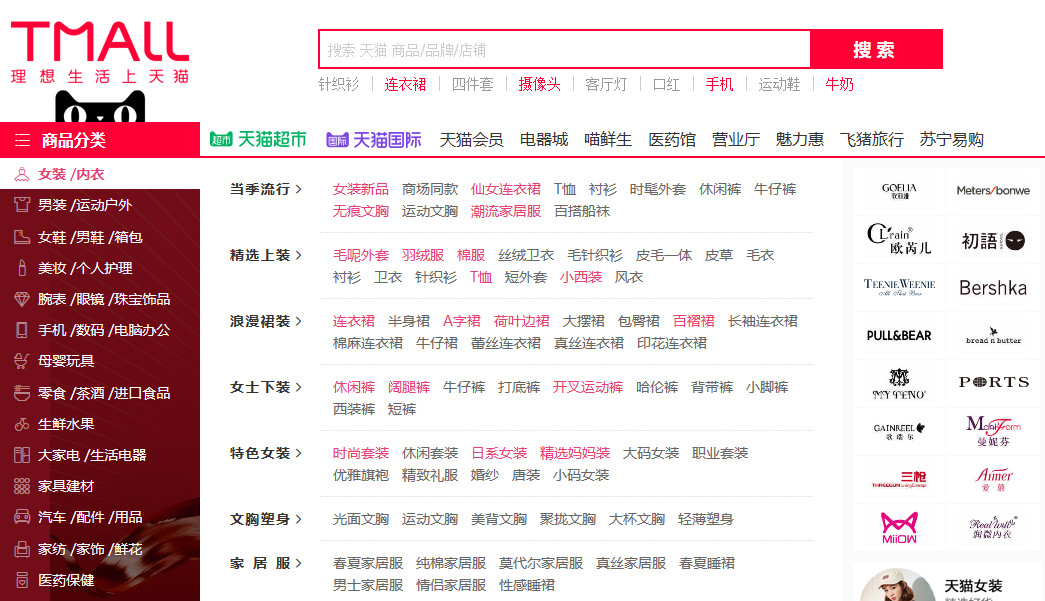Open the 医药馆 nav tab

[x=672, y=140]
